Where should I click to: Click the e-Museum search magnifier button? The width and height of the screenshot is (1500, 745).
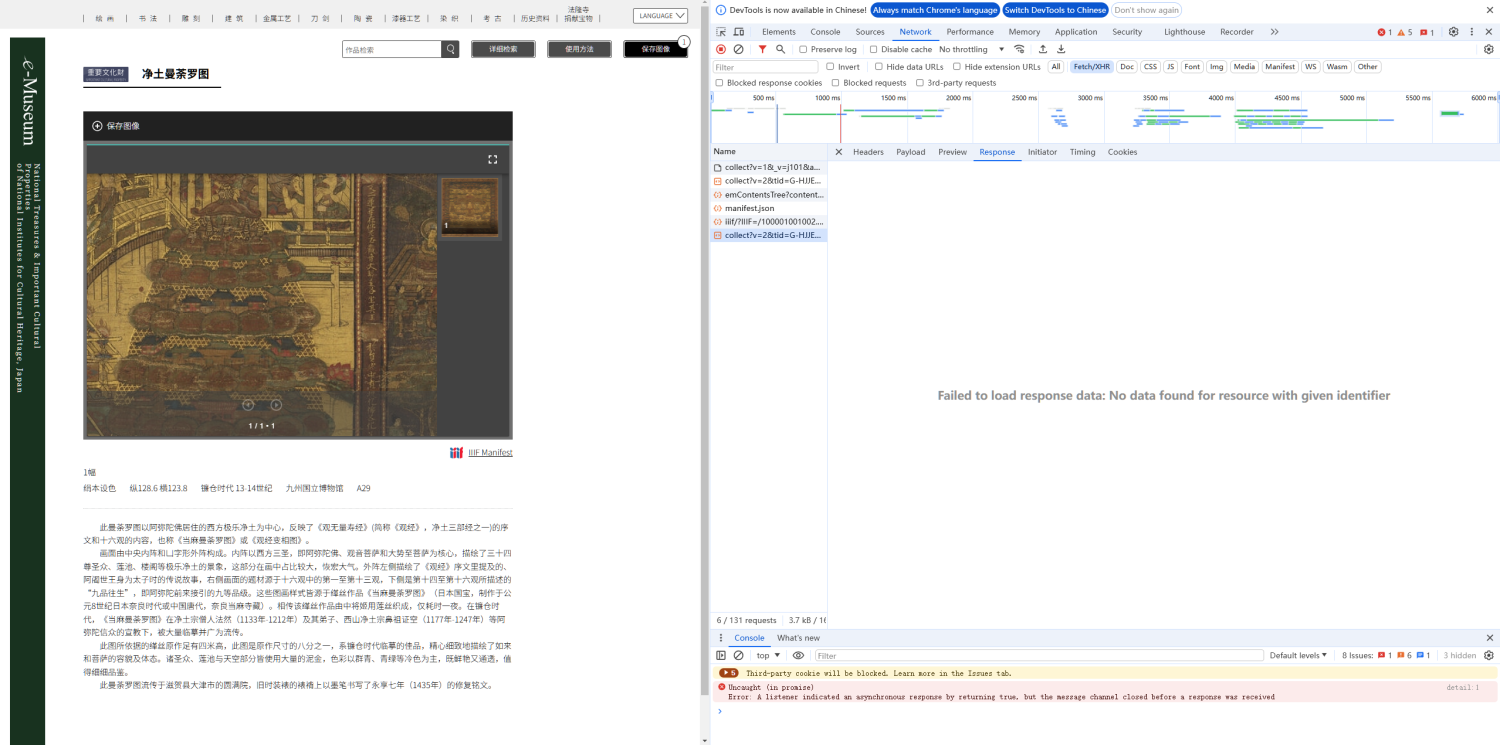451,49
